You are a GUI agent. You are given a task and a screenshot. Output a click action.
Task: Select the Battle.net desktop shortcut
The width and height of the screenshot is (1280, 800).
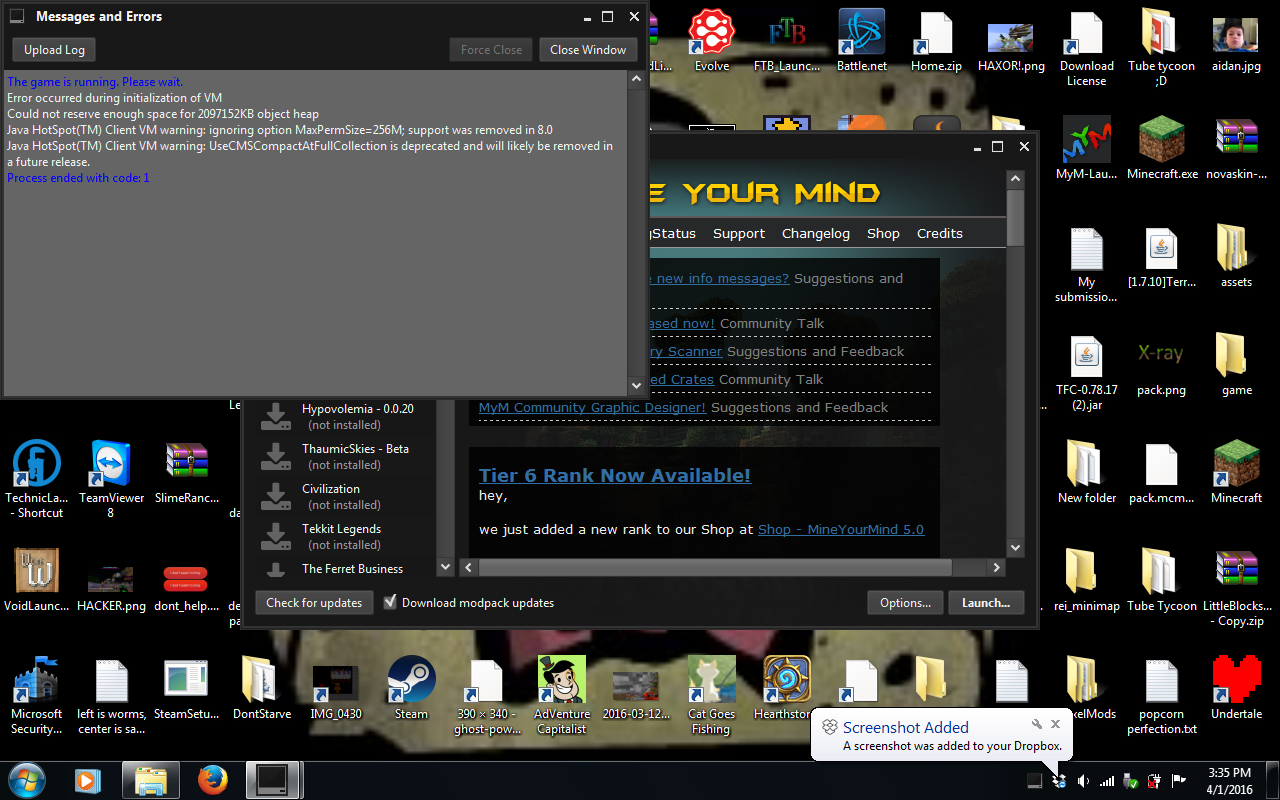click(862, 40)
